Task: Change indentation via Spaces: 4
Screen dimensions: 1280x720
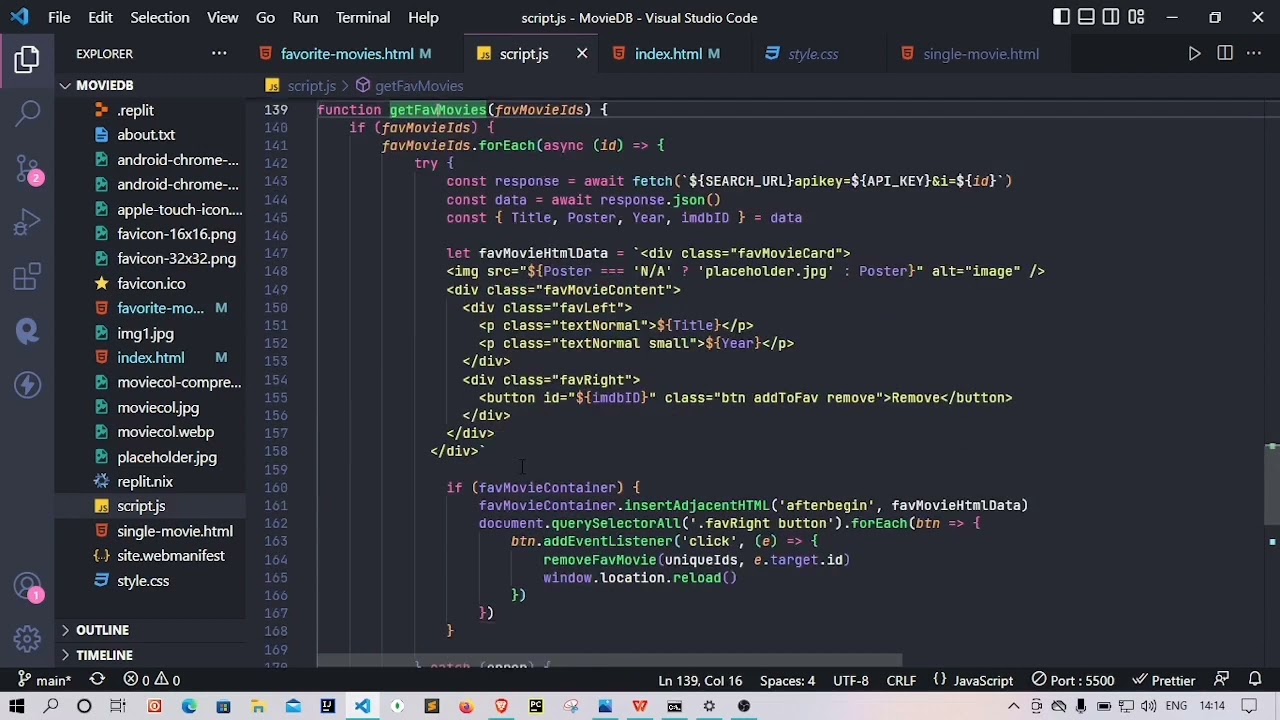Action: click(787, 680)
